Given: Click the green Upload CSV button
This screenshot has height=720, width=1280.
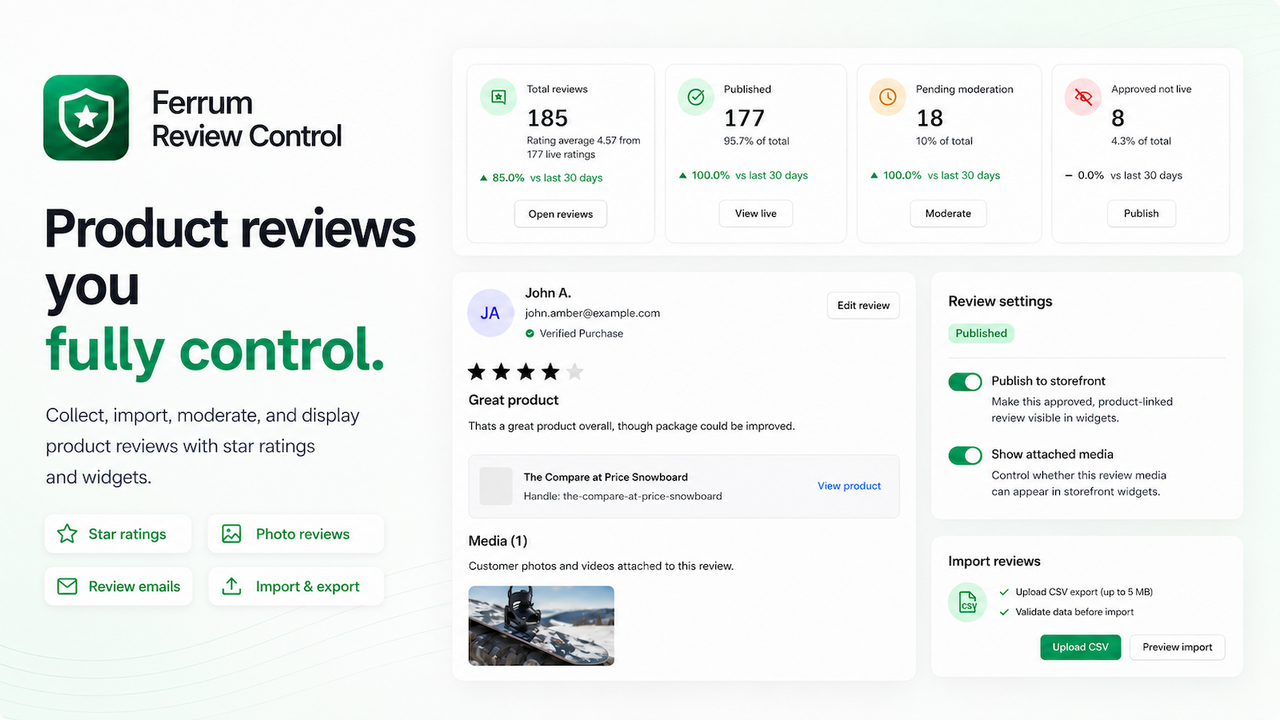Looking at the screenshot, I should pyautogui.click(x=1080, y=647).
